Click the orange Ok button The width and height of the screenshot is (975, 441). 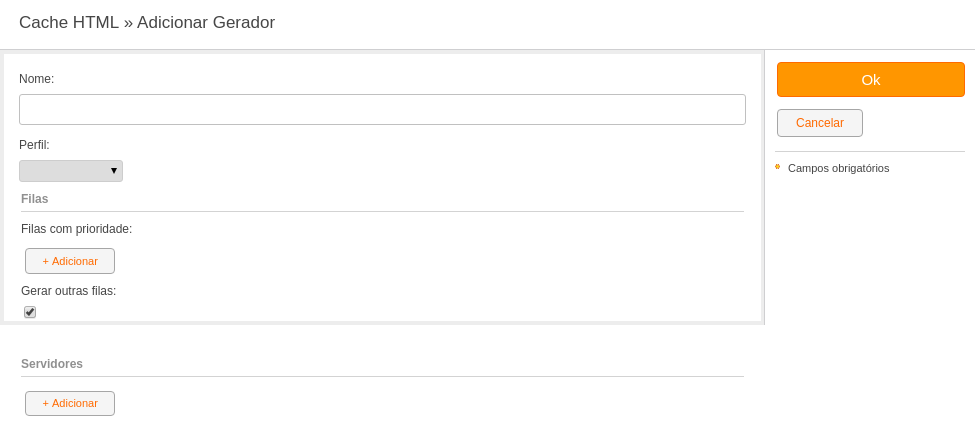point(871,80)
